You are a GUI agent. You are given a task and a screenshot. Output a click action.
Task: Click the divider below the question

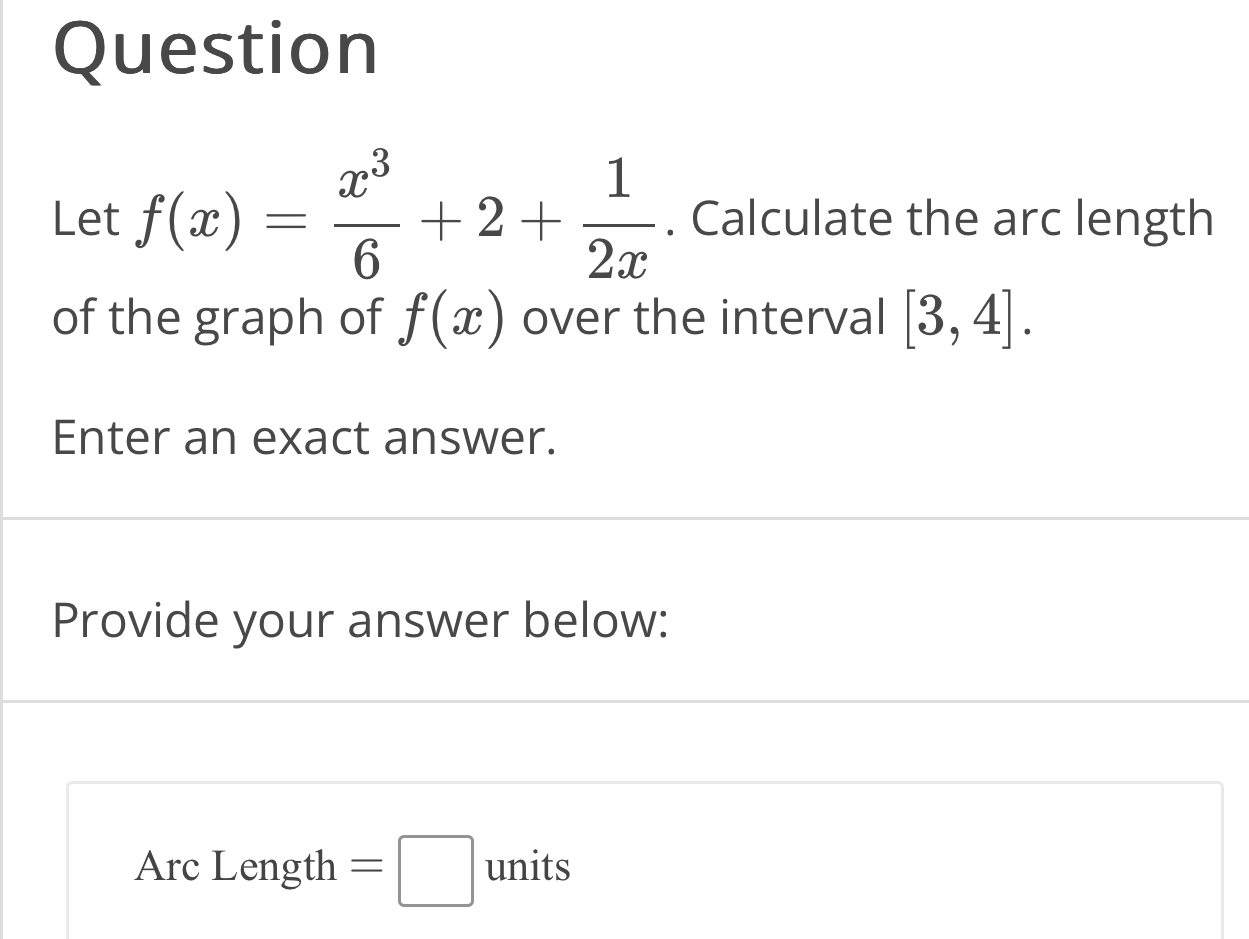(x=624, y=516)
